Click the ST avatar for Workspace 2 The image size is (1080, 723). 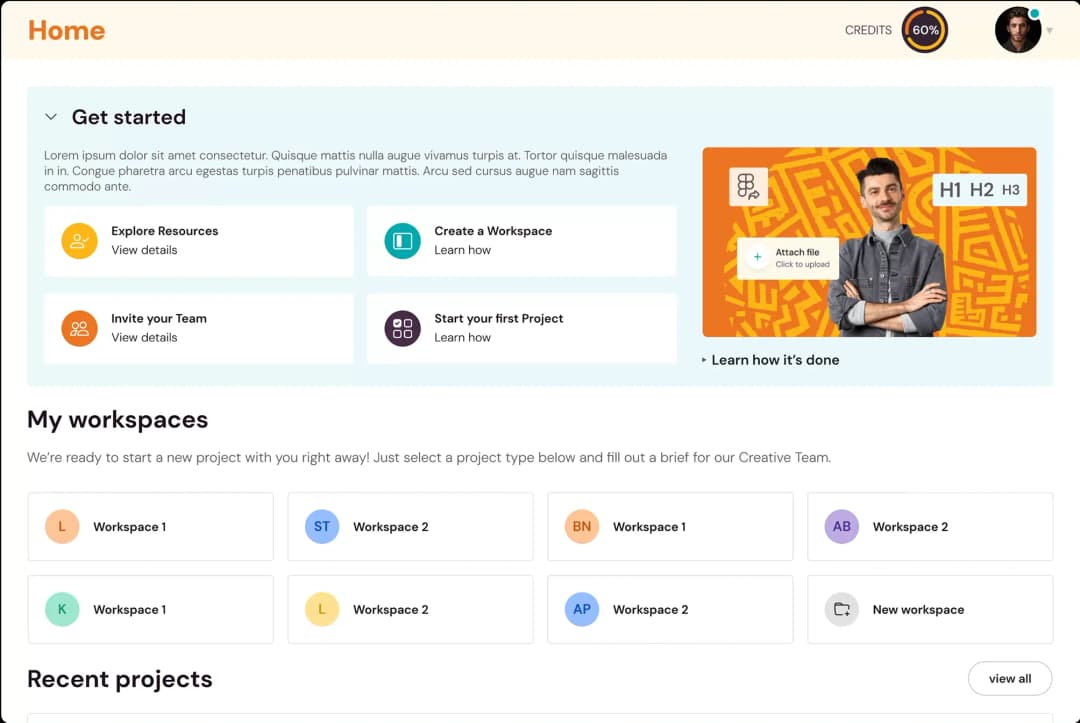[x=322, y=526]
